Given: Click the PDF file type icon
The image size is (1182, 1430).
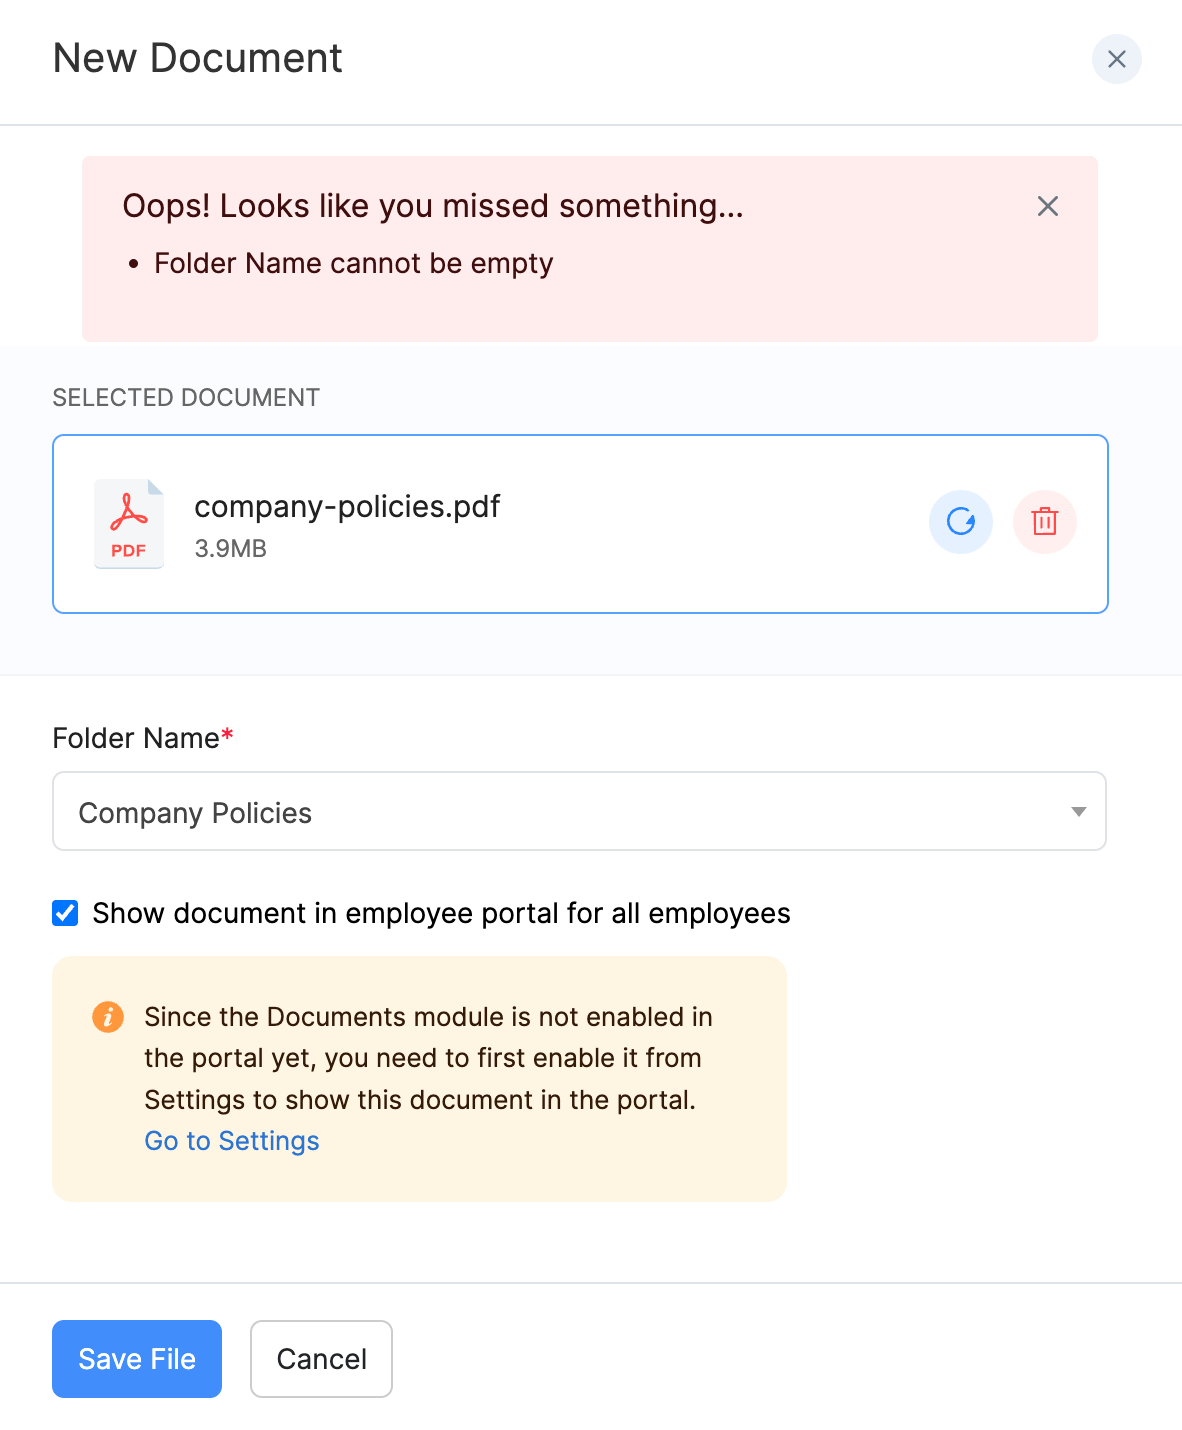Looking at the screenshot, I should pyautogui.click(x=129, y=524).
